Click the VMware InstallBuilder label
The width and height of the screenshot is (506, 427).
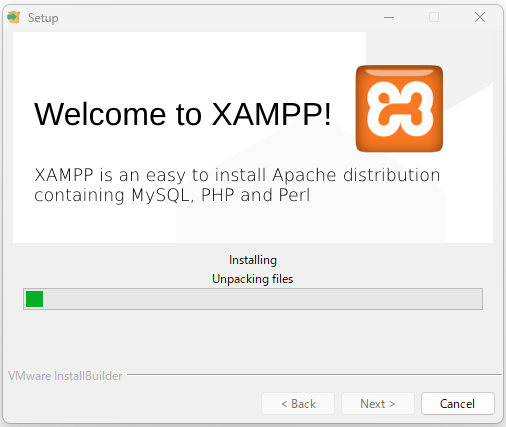(65, 376)
